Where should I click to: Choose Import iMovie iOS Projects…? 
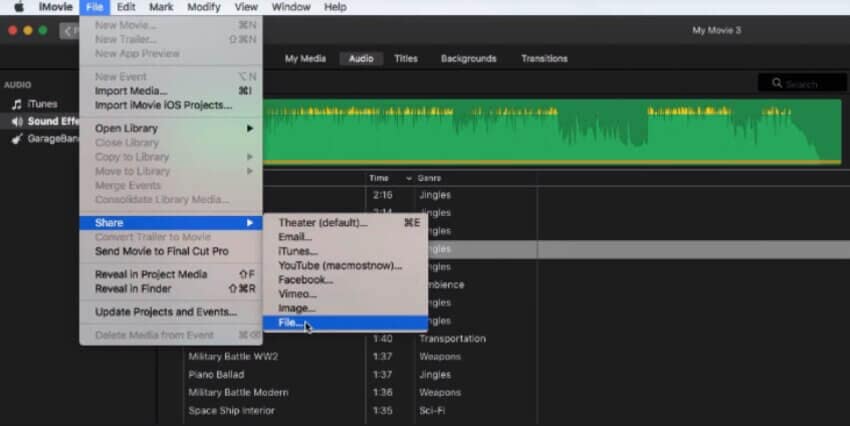tap(171, 105)
